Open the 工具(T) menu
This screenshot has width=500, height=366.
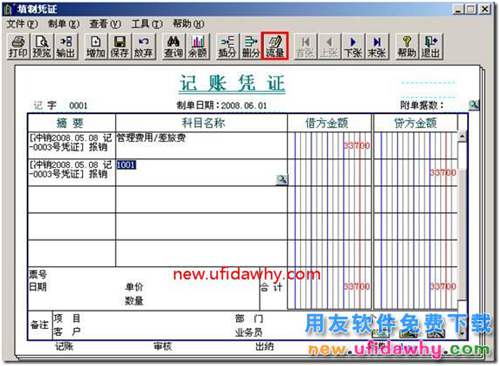[x=147, y=24]
